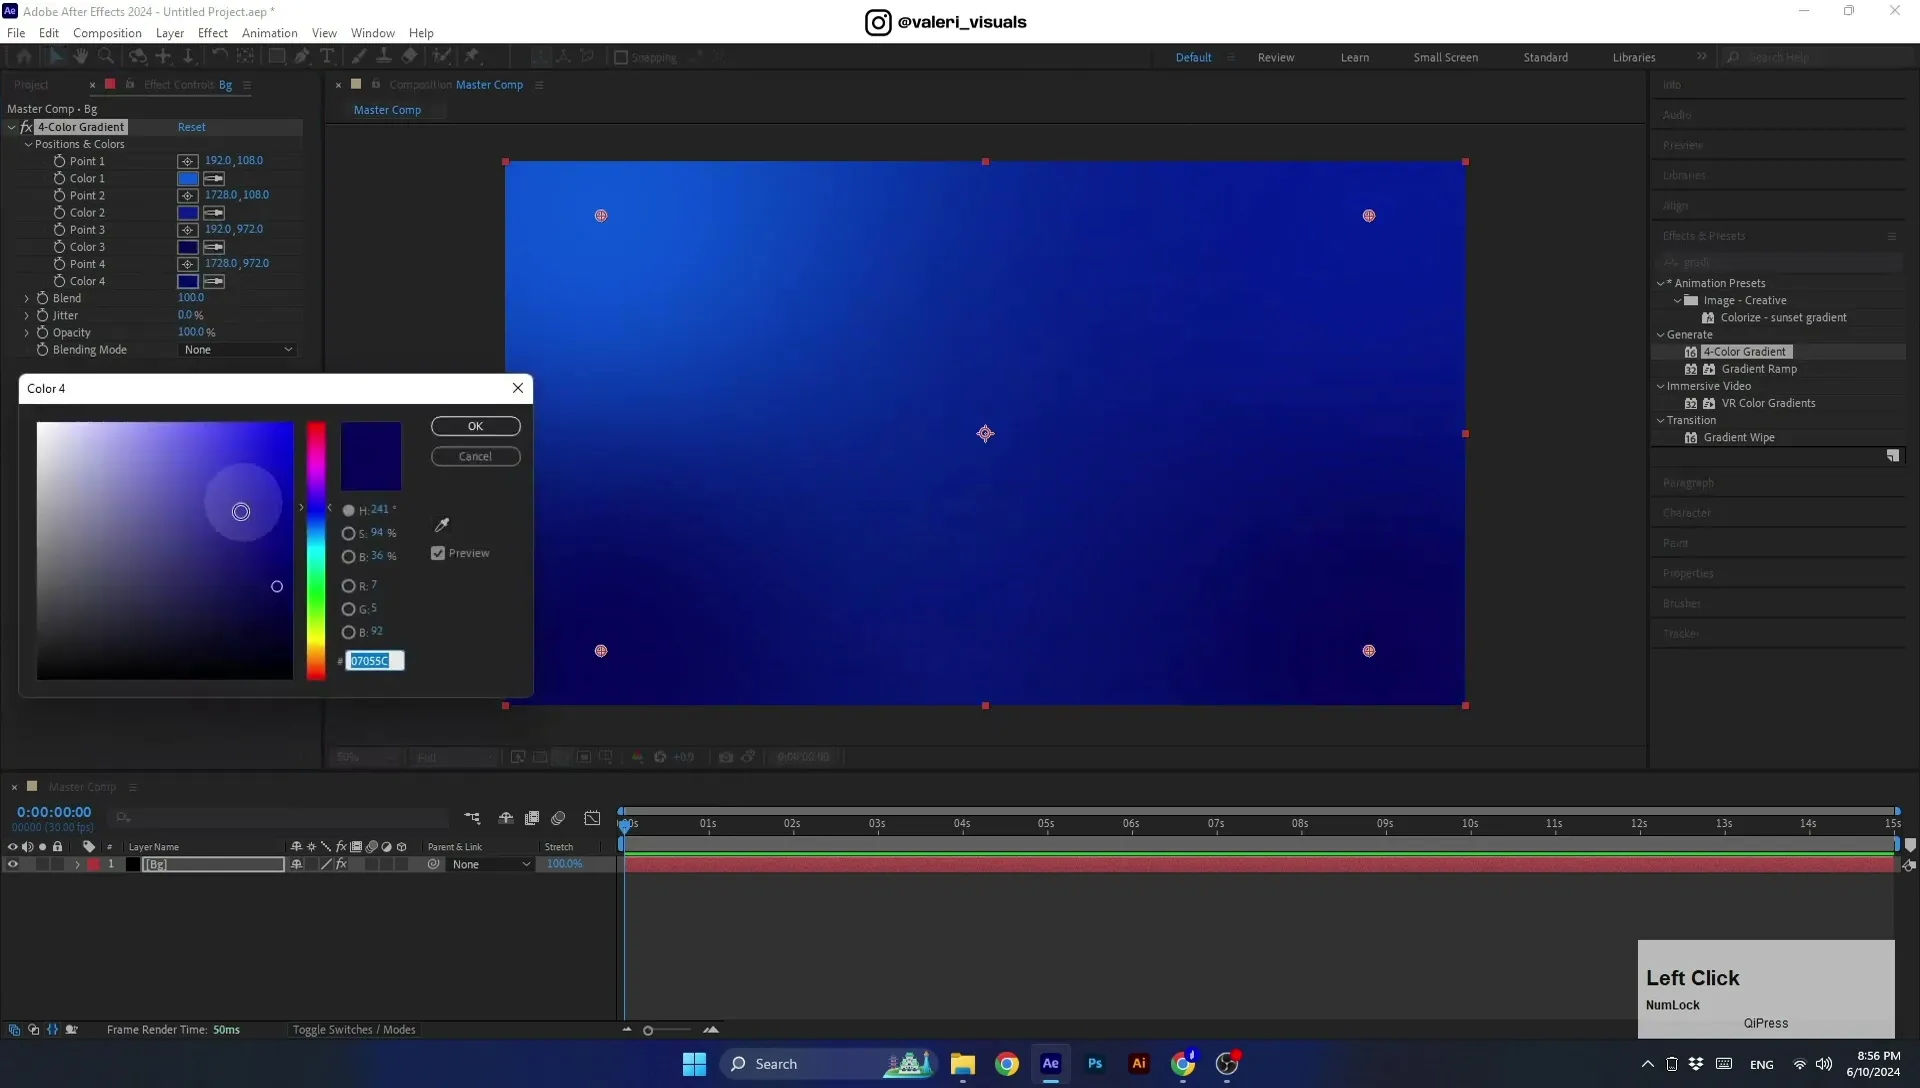Toggle Point 1 crosshair position picker
1920x1088 pixels.
point(187,161)
